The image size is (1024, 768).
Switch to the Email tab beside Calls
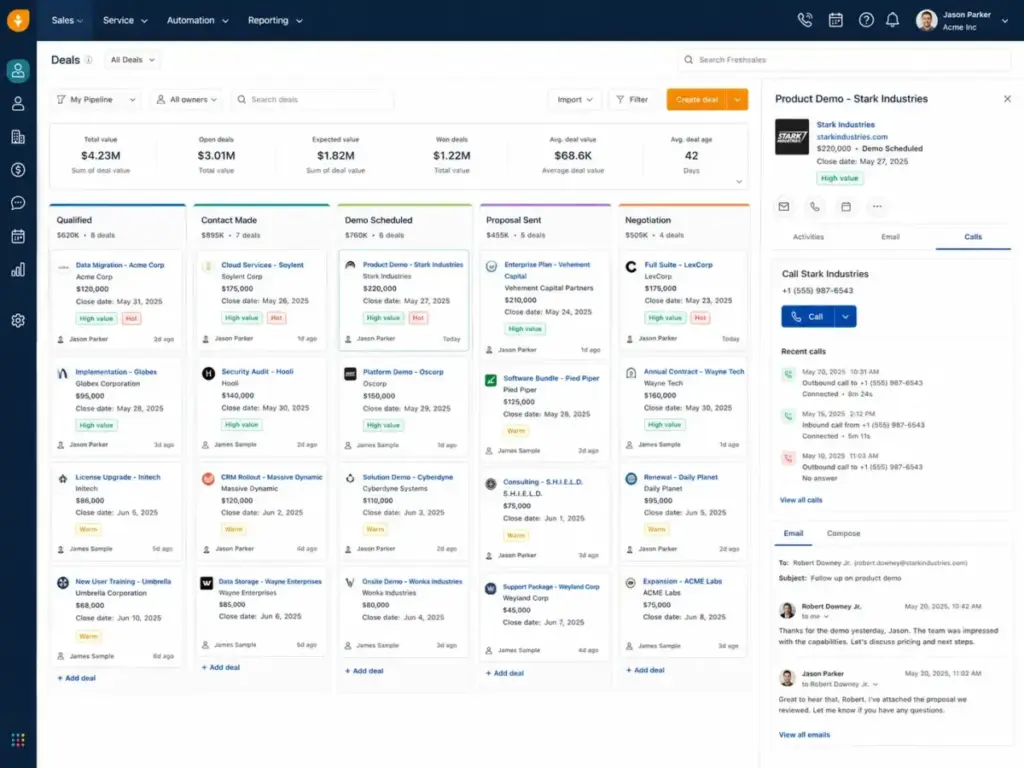(x=890, y=237)
